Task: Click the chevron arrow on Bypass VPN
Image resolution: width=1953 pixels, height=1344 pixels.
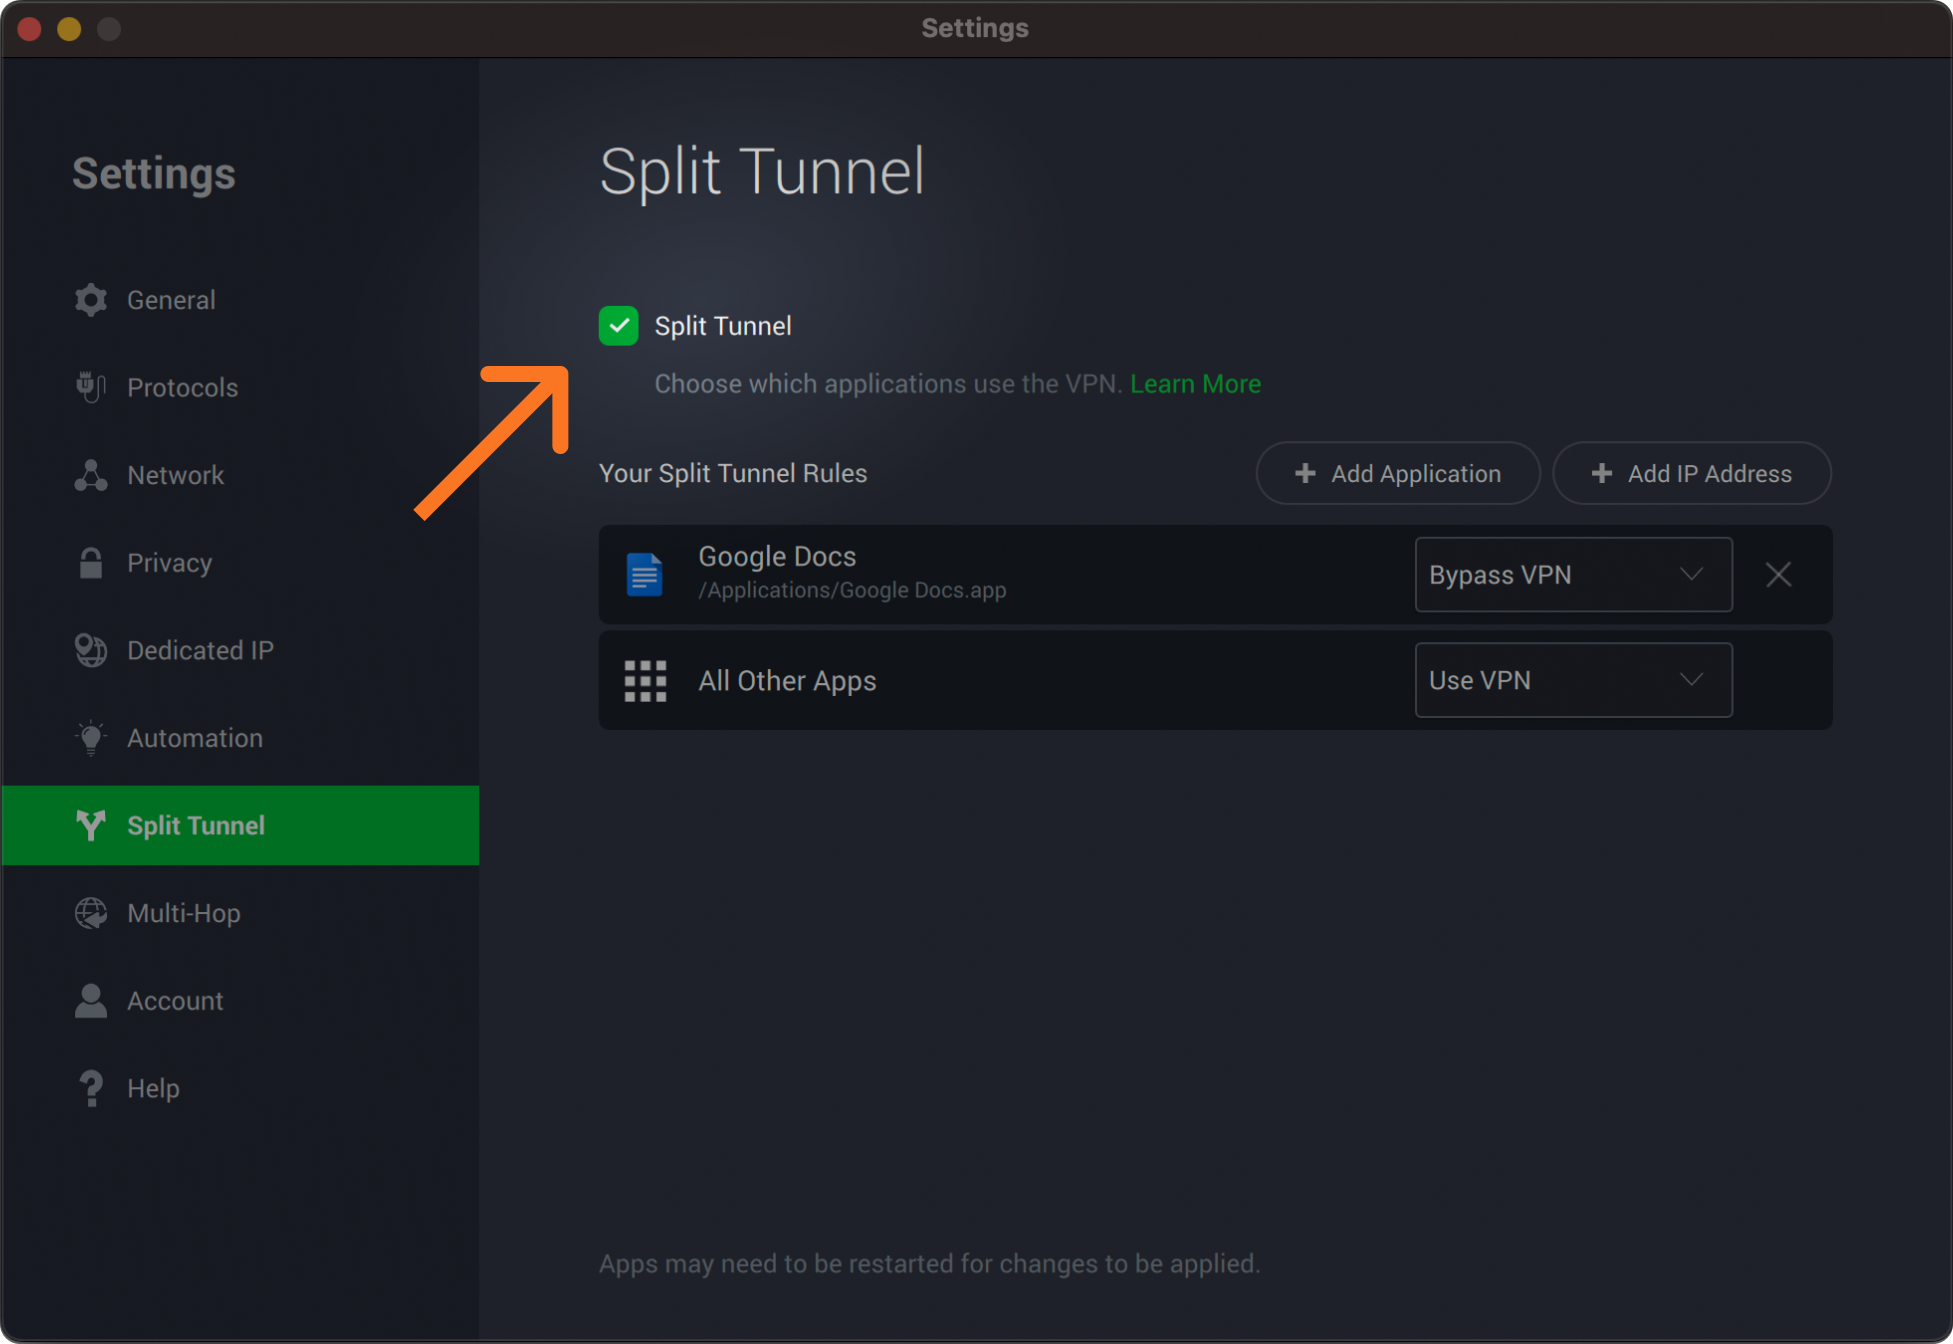Action: click(x=1691, y=575)
